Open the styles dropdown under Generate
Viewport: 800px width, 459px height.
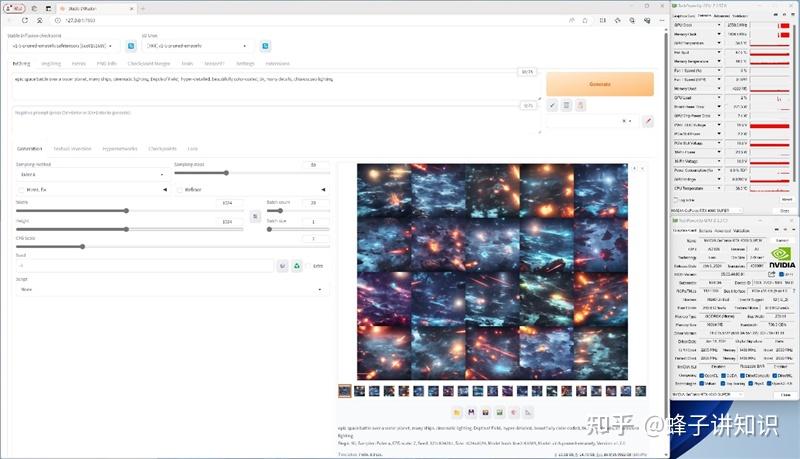(x=593, y=121)
